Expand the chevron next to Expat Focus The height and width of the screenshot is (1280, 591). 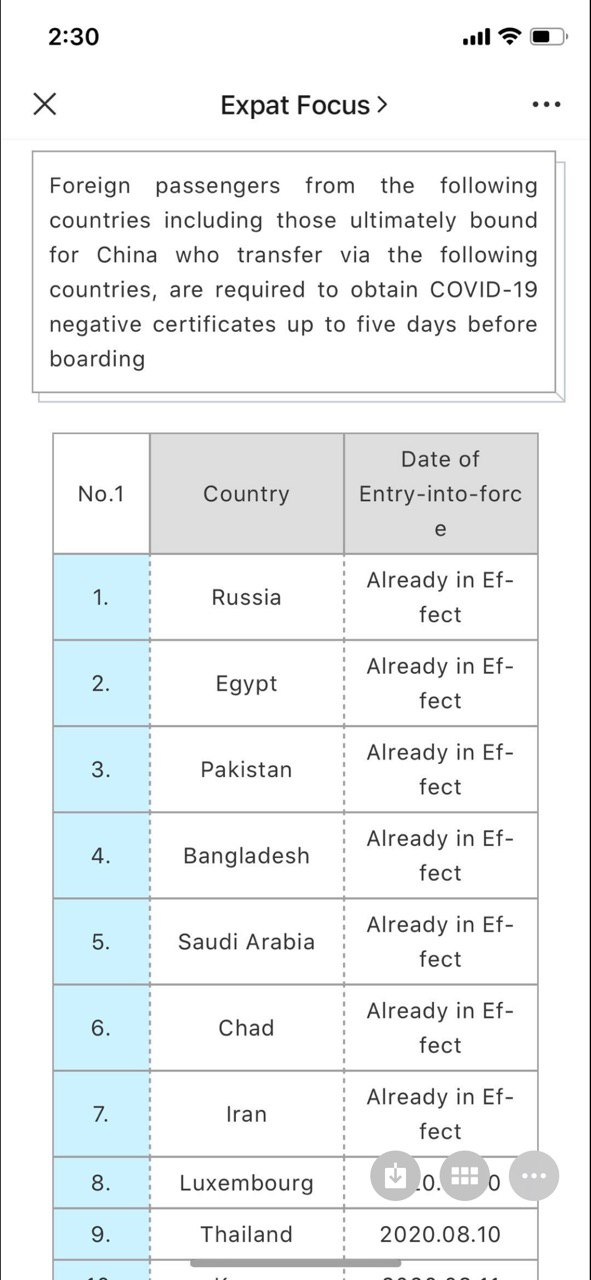tap(382, 104)
